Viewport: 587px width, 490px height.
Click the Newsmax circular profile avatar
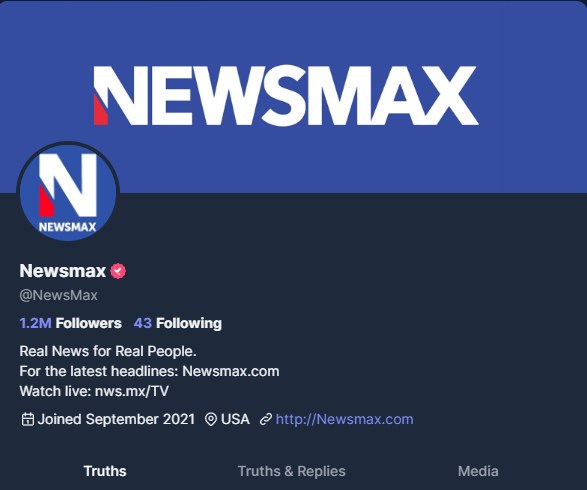pos(68,192)
